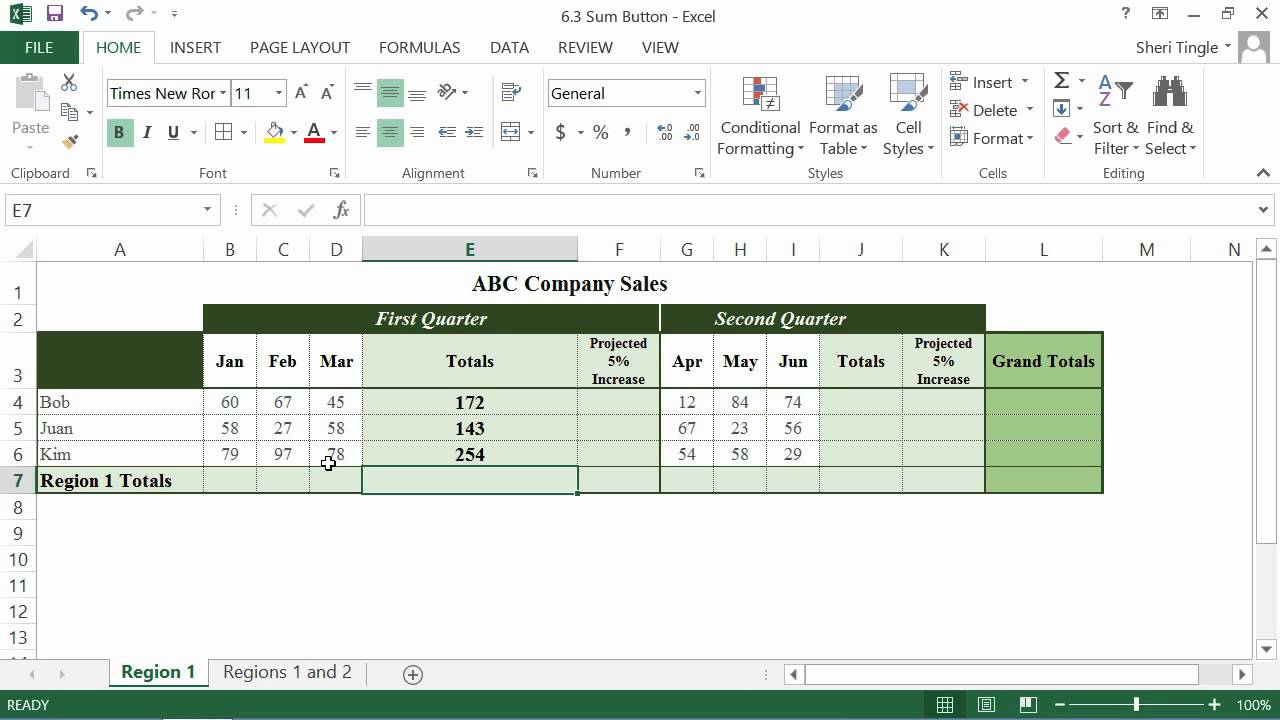Click the Sheri Tingle account name
The height and width of the screenshot is (720, 1280).
1177,47
